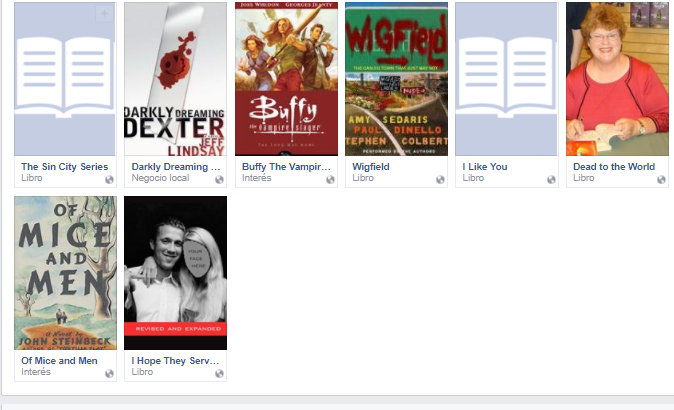
Task: Click the Darkly Dreaming Dexter cover image
Action: coord(175,79)
